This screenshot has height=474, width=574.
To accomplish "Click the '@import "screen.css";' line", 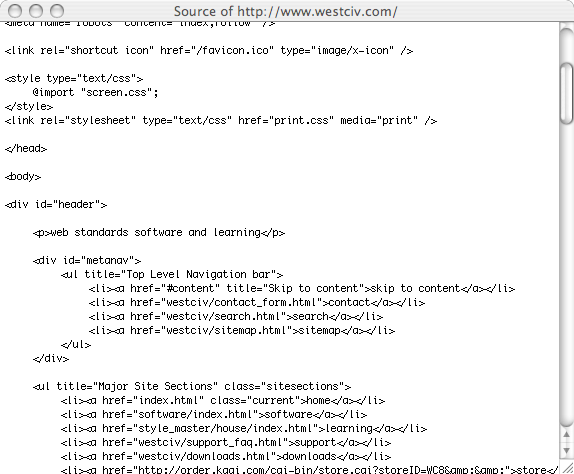I will (95, 92).
